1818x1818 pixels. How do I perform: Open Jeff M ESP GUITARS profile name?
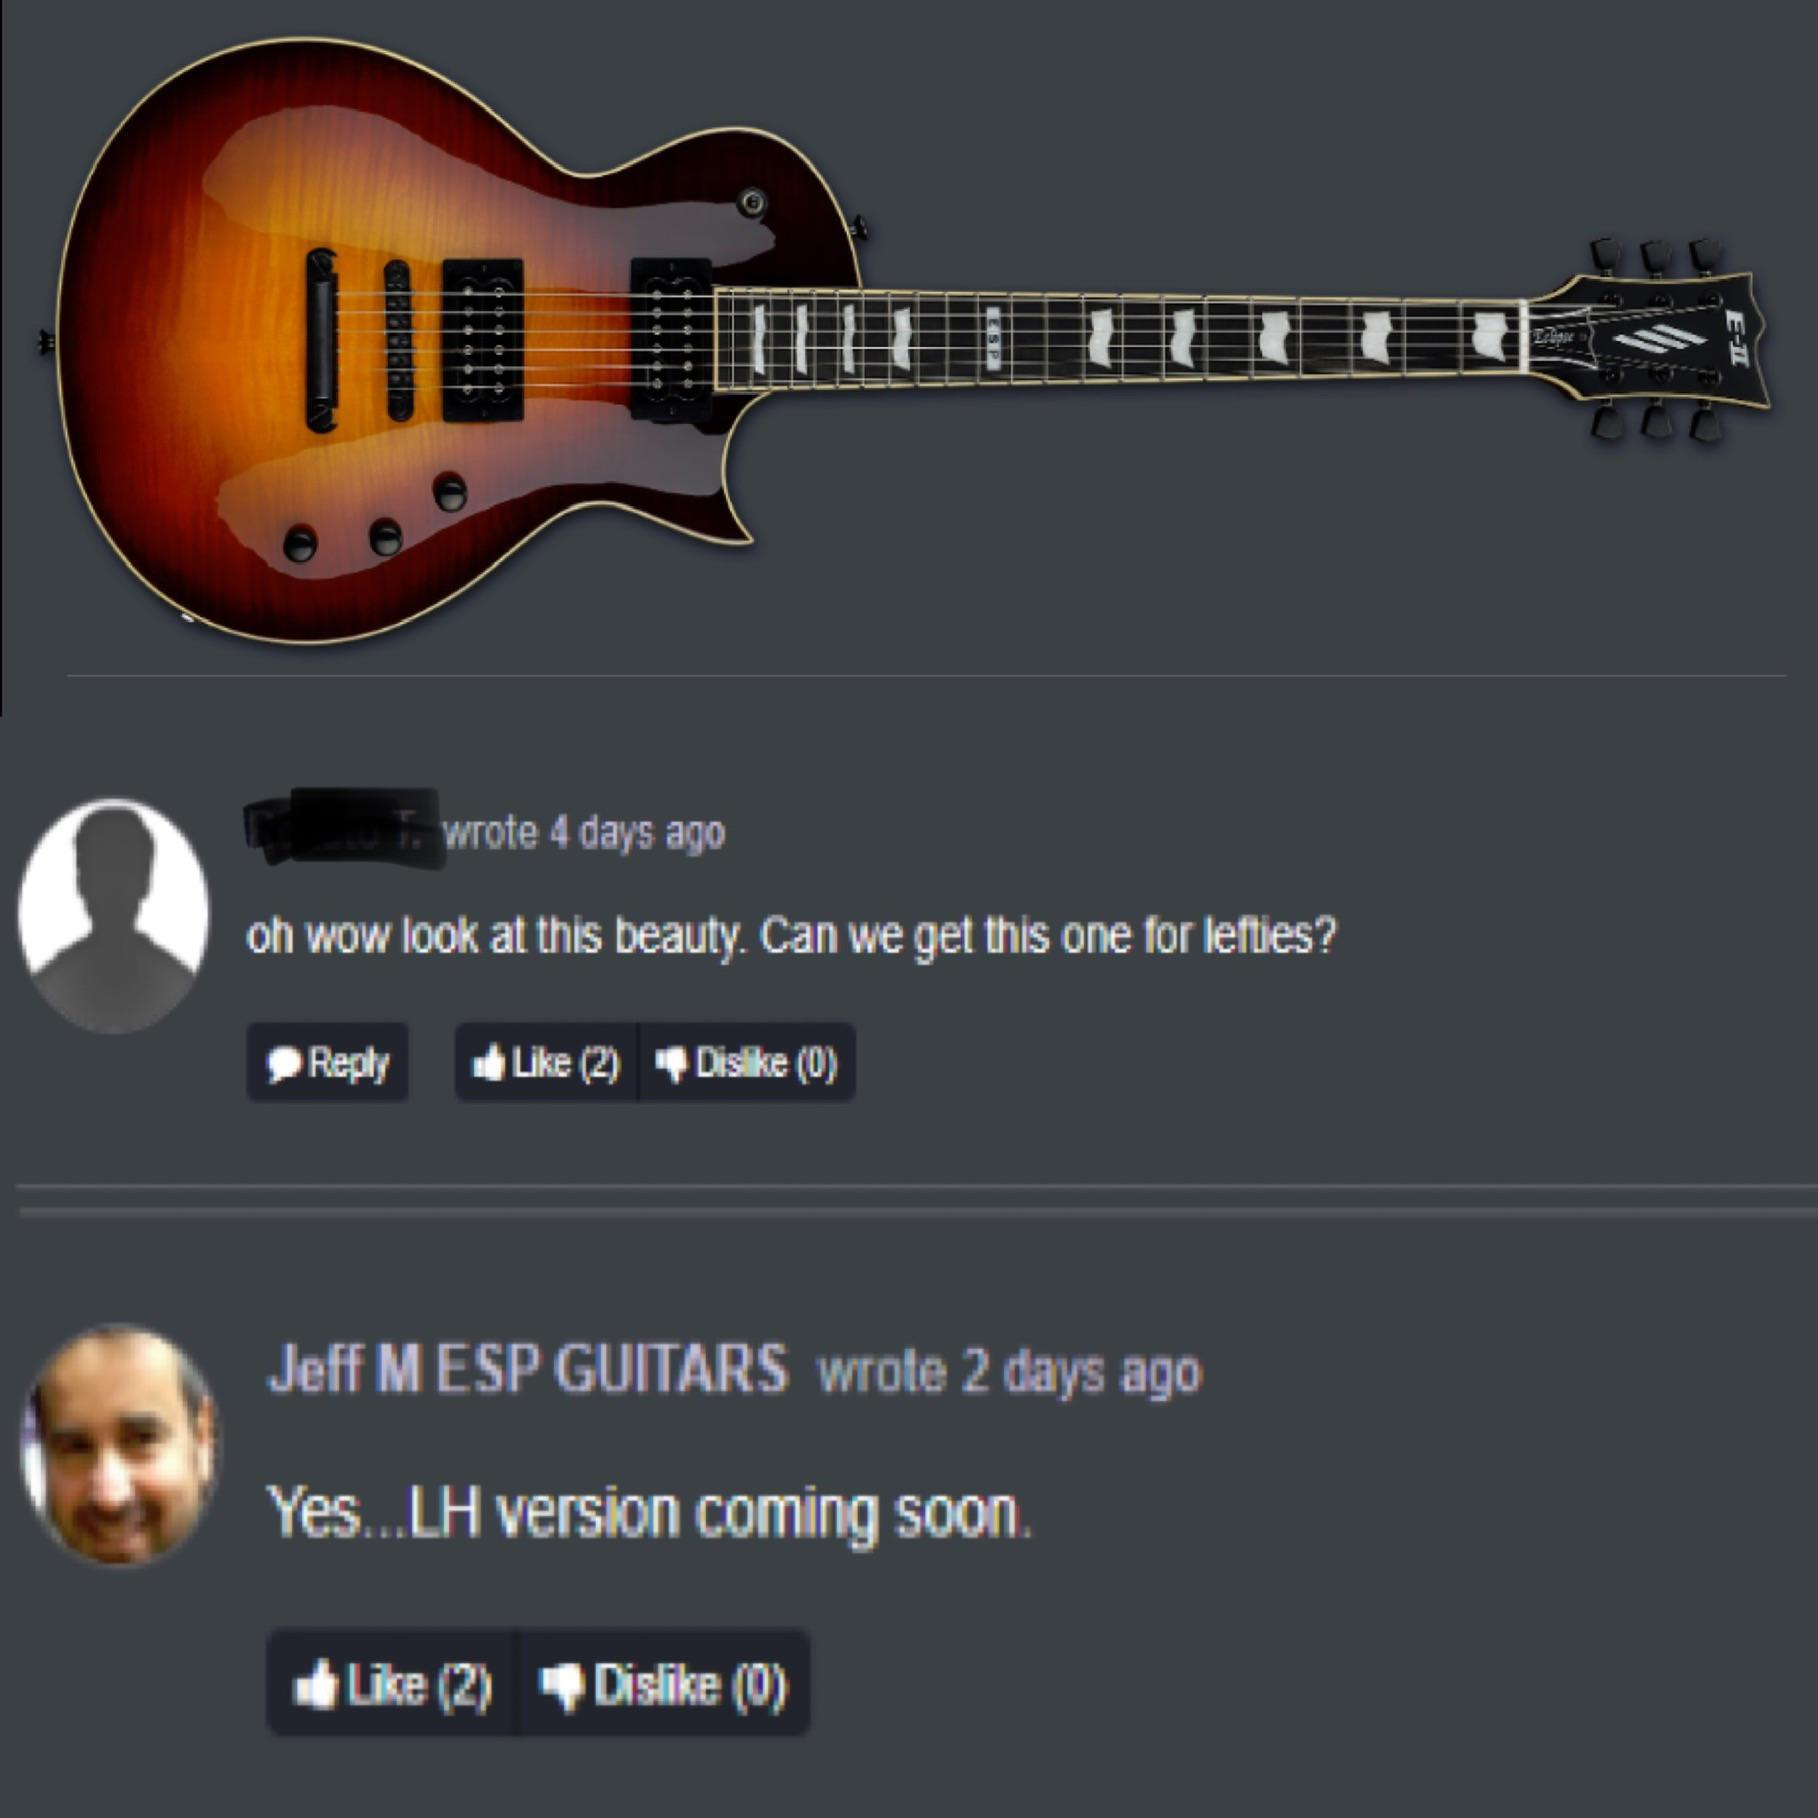pos(527,1369)
